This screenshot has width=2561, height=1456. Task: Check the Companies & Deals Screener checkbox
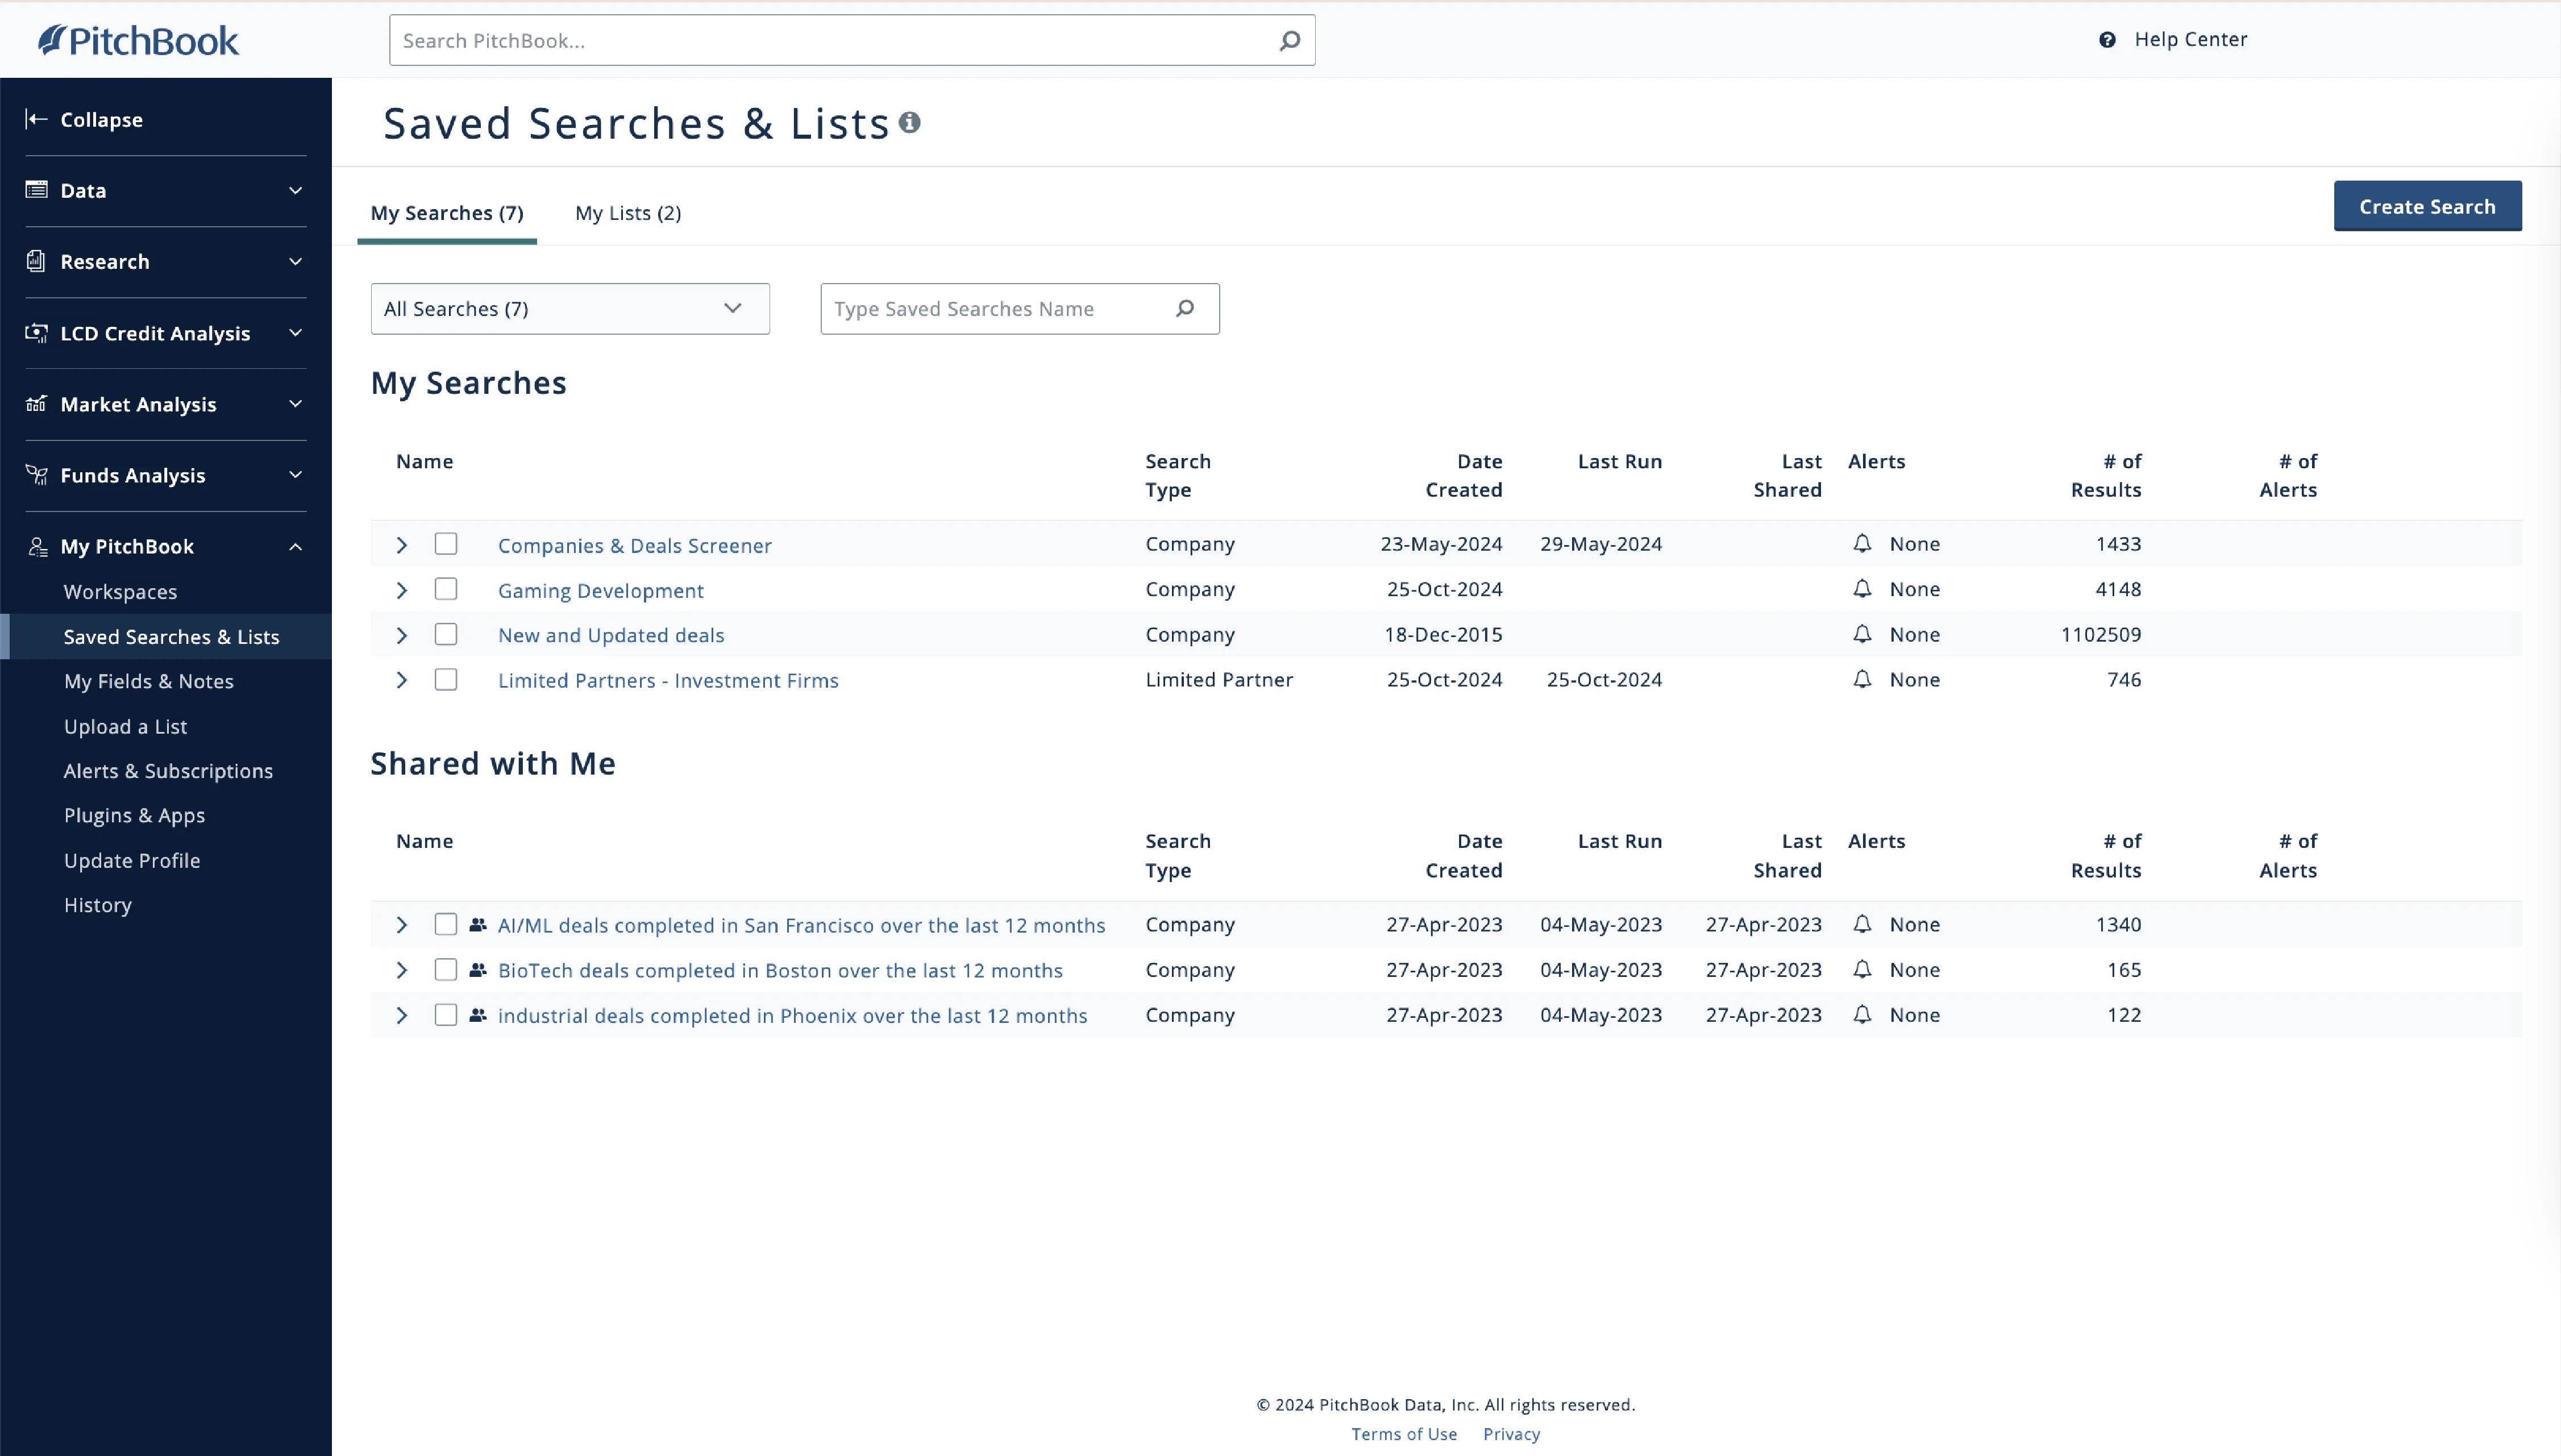pyautogui.click(x=446, y=543)
